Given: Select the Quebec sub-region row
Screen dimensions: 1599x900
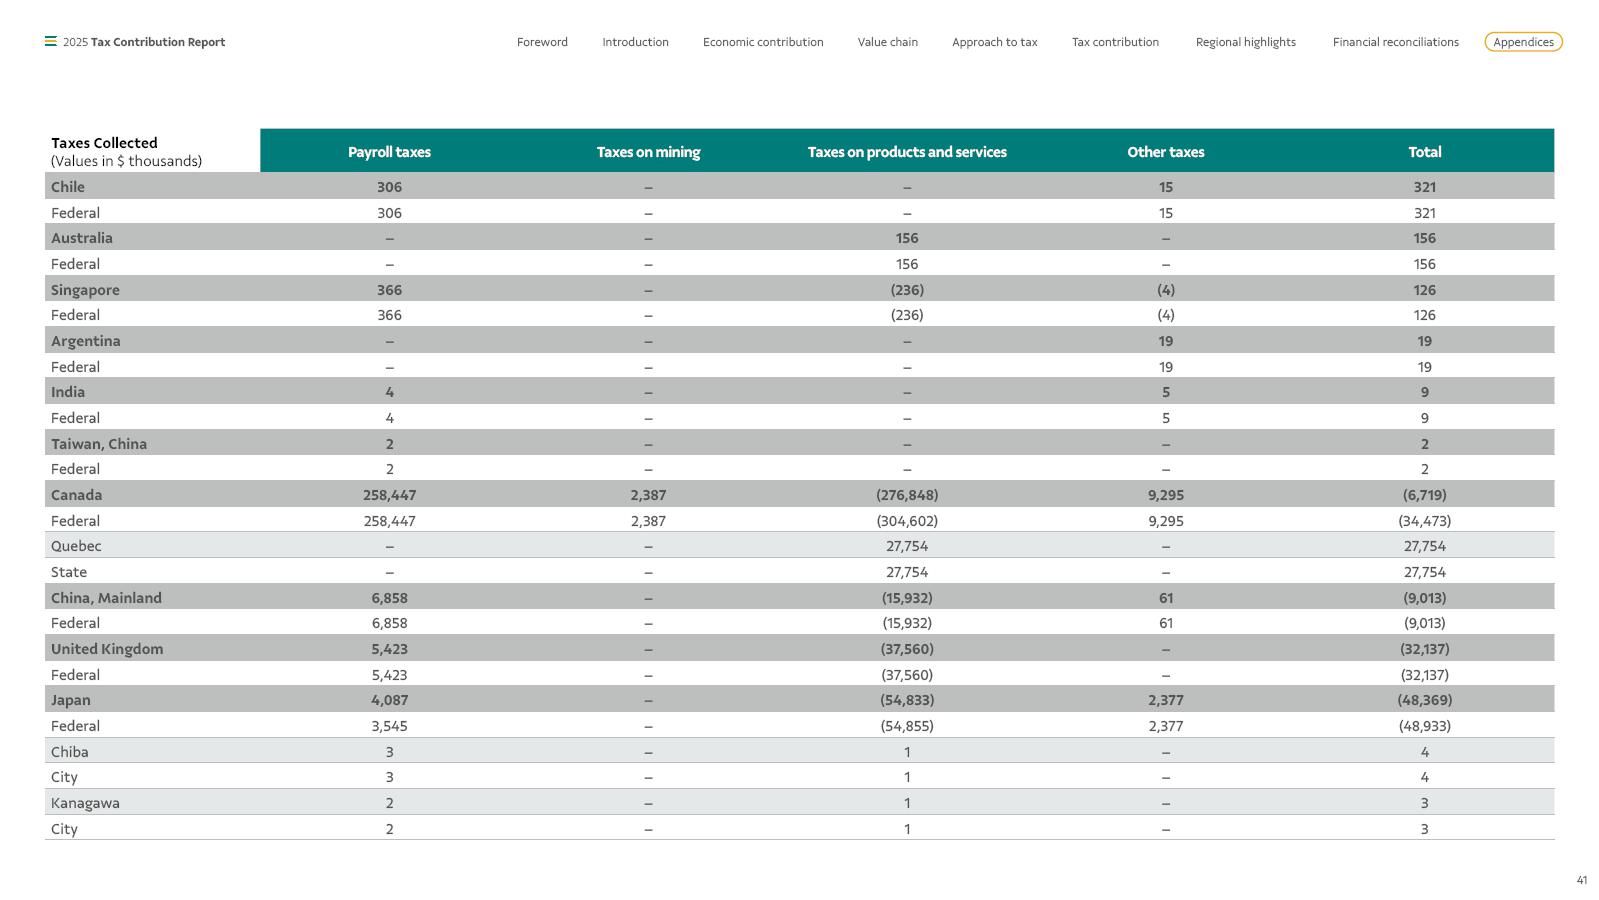Looking at the screenshot, I should [799, 546].
